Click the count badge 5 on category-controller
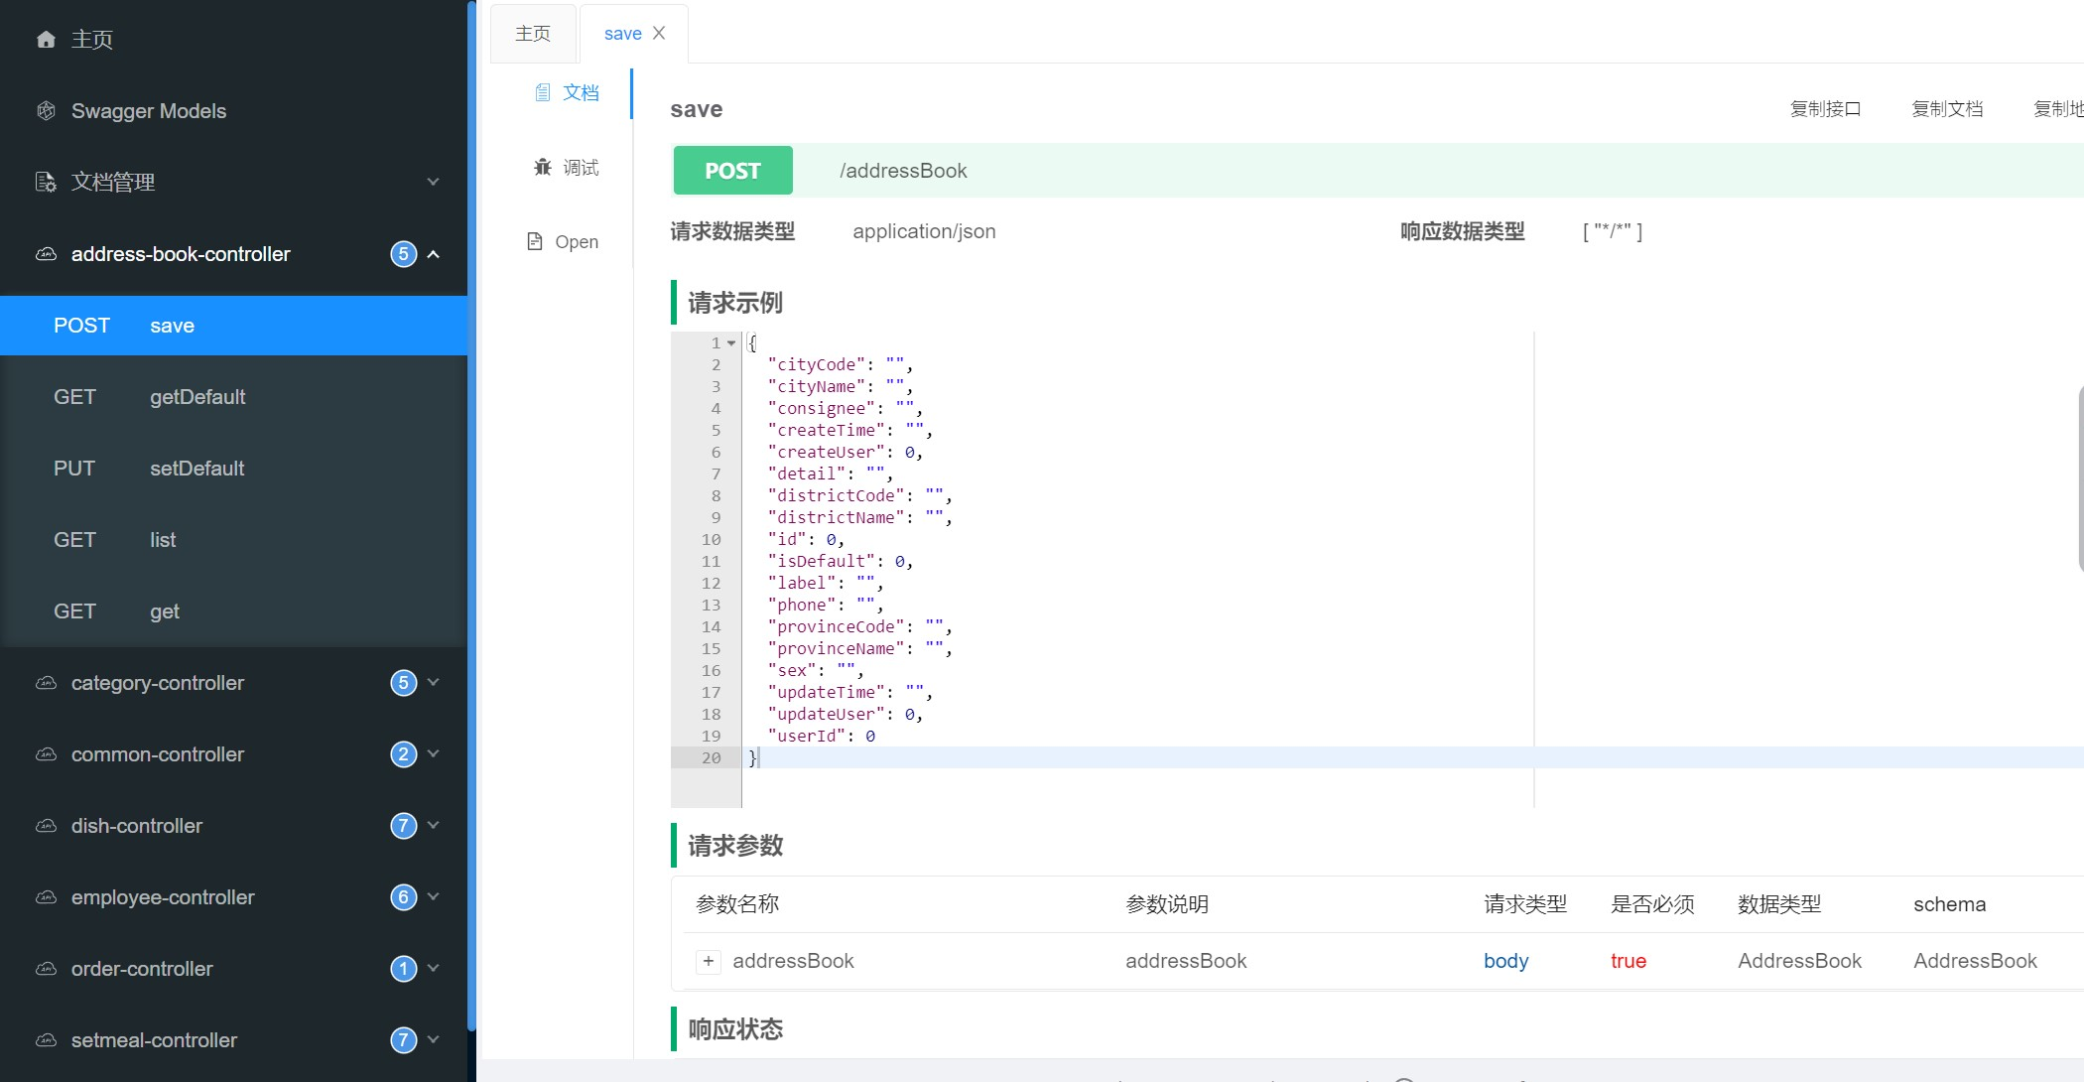This screenshot has width=2084, height=1082. coord(403,683)
